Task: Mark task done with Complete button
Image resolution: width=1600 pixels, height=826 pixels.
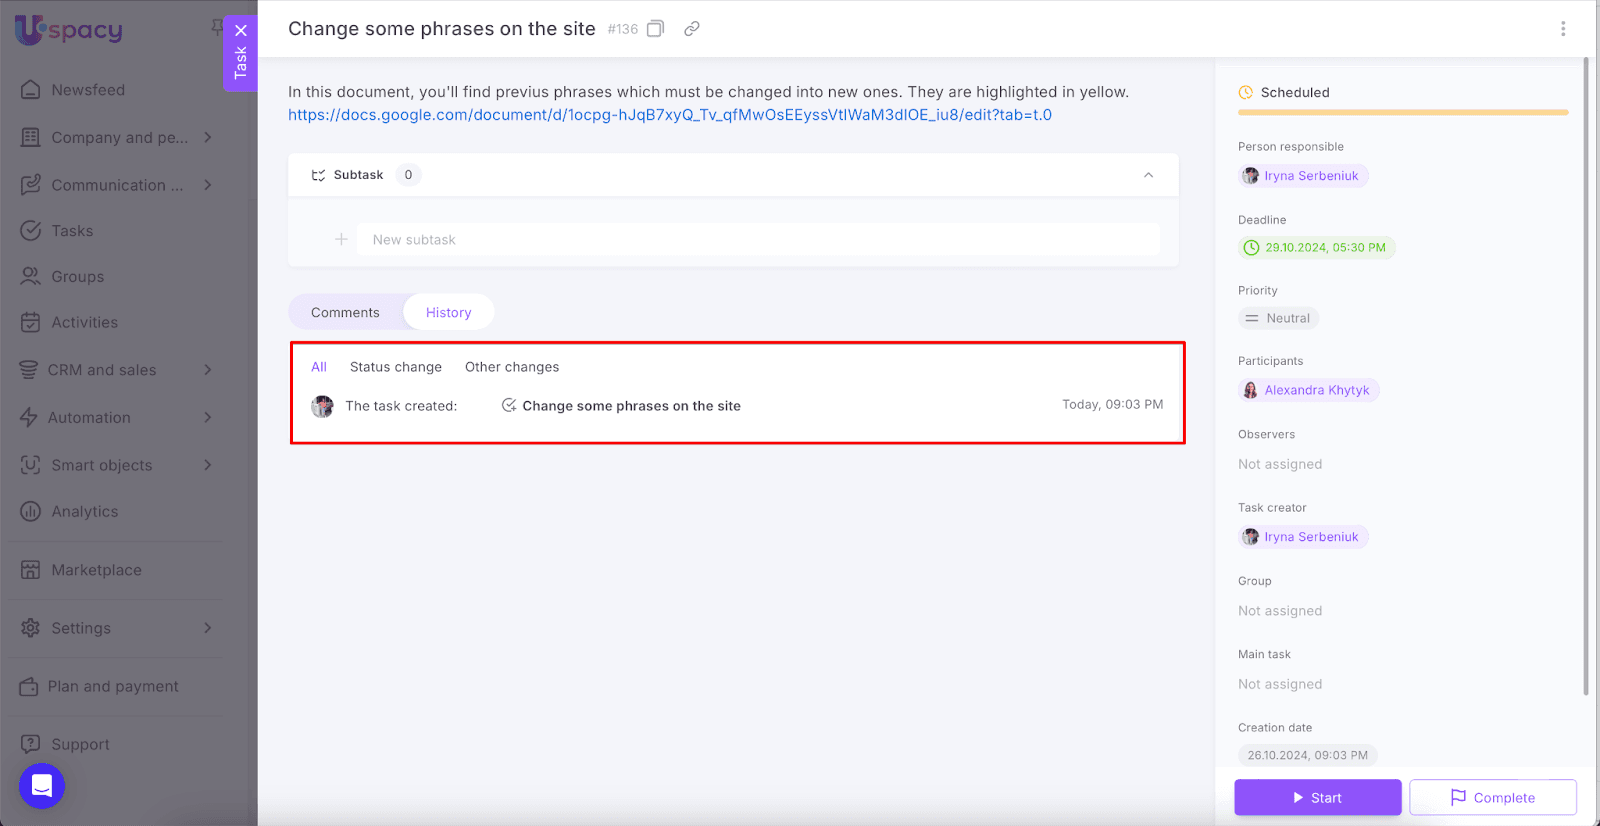Action: [1492, 798]
